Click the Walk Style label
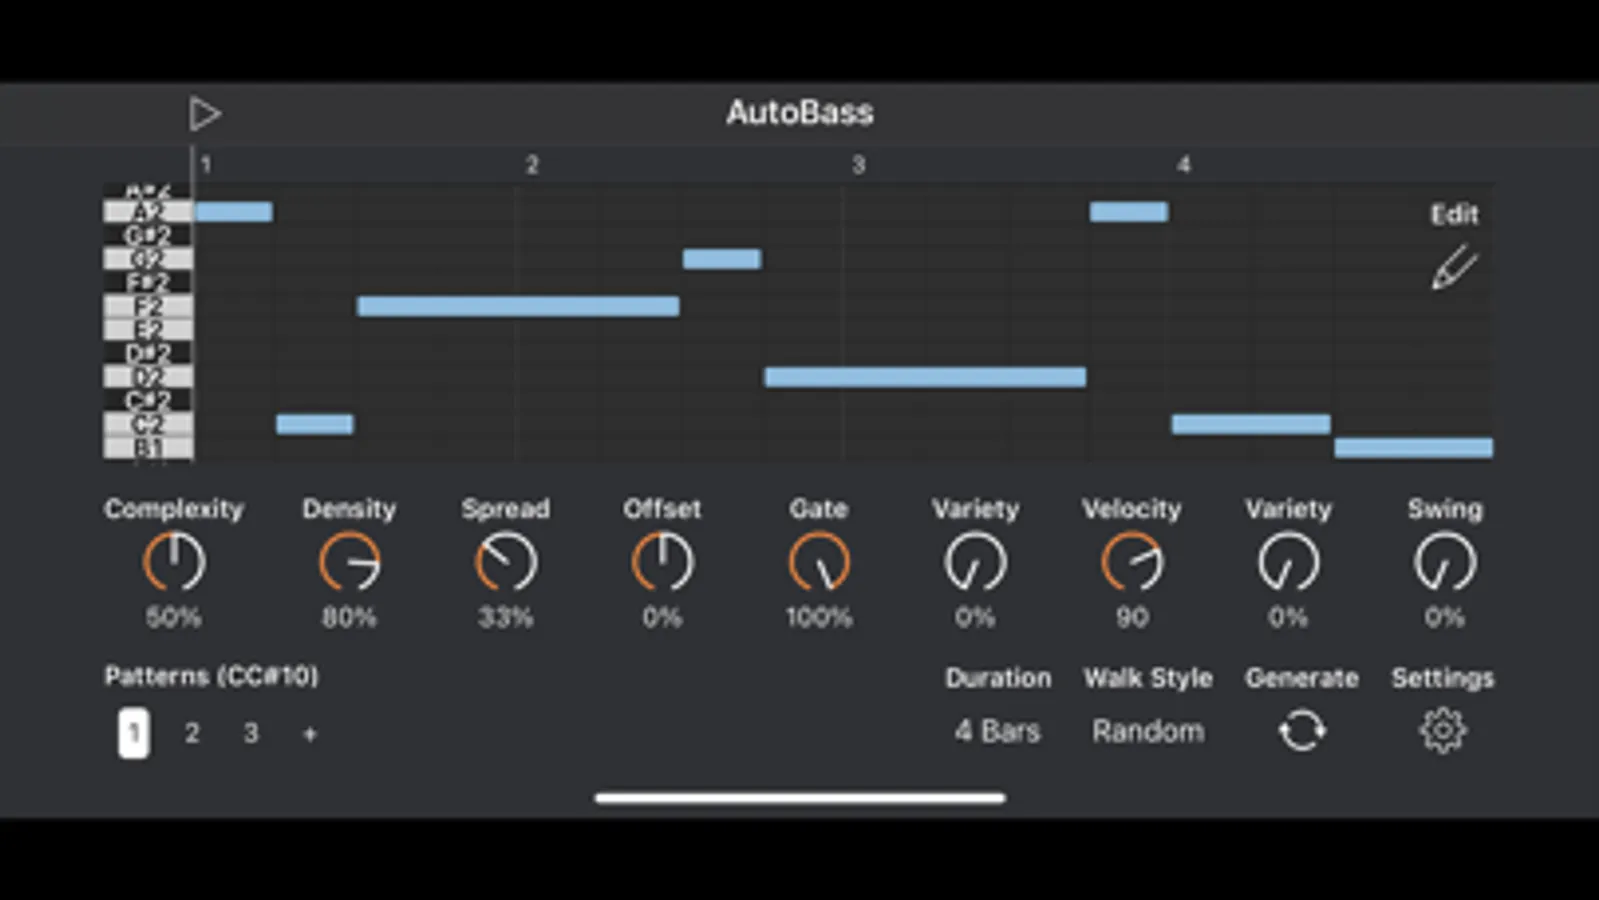 1148,678
